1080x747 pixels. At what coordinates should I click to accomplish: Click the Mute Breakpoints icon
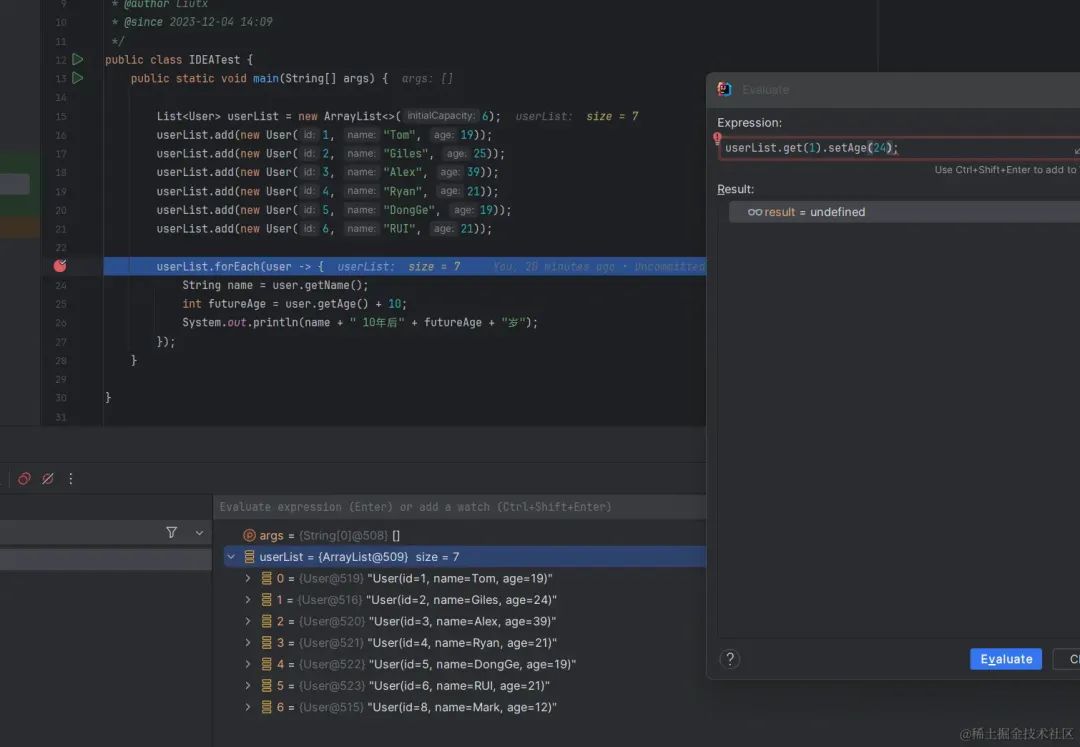[x=47, y=479]
